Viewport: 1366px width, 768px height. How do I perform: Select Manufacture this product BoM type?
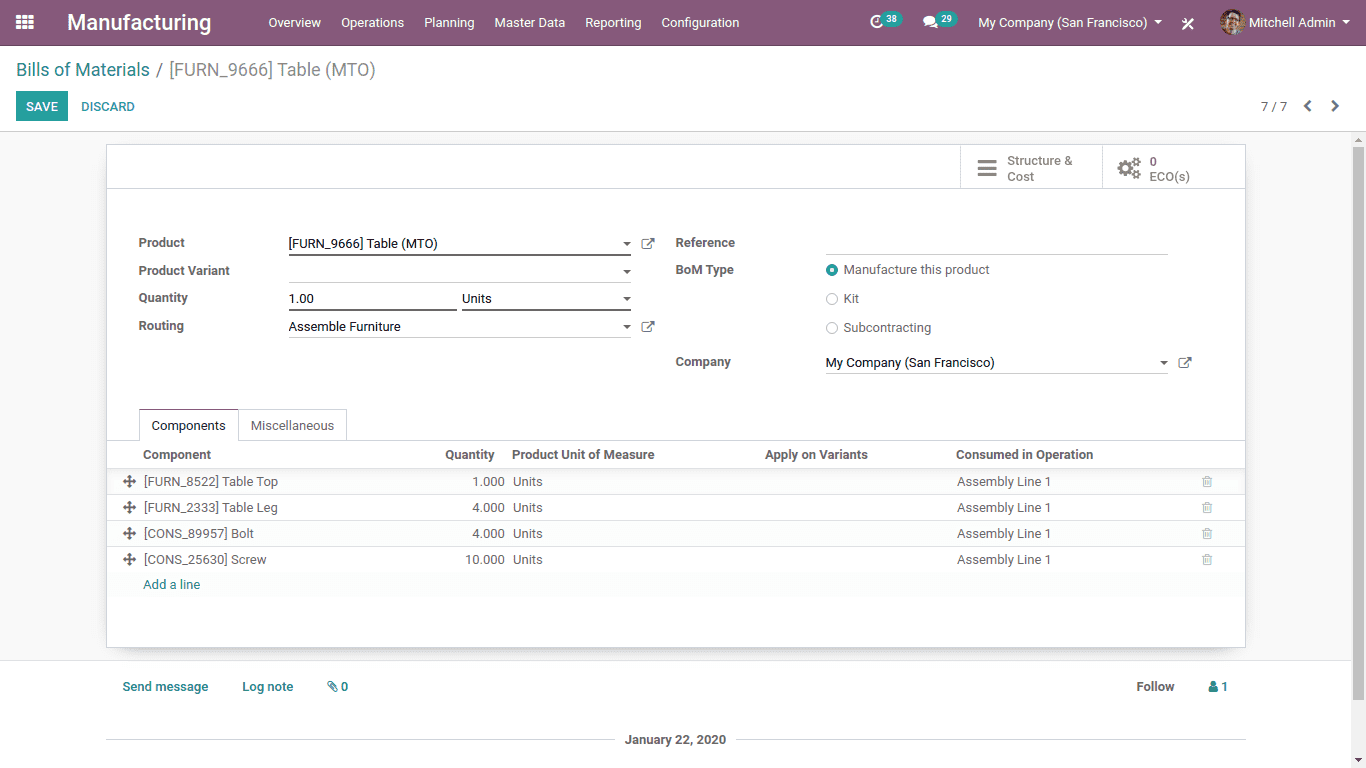click(832, 270)
